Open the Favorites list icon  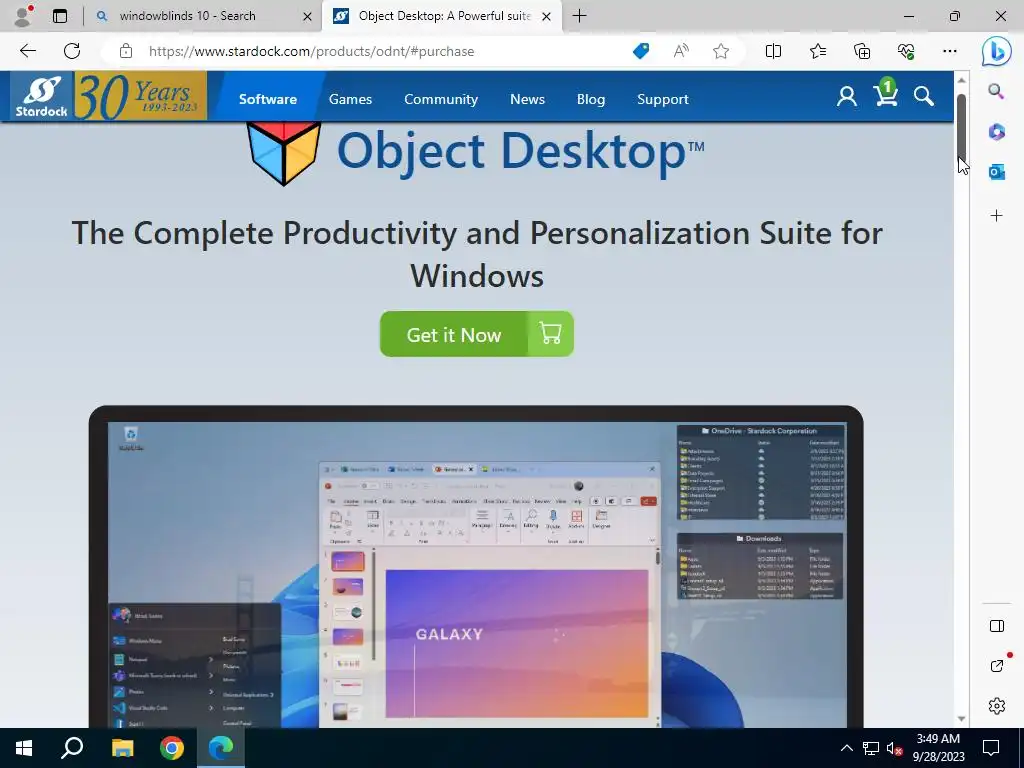pos(818,51)
